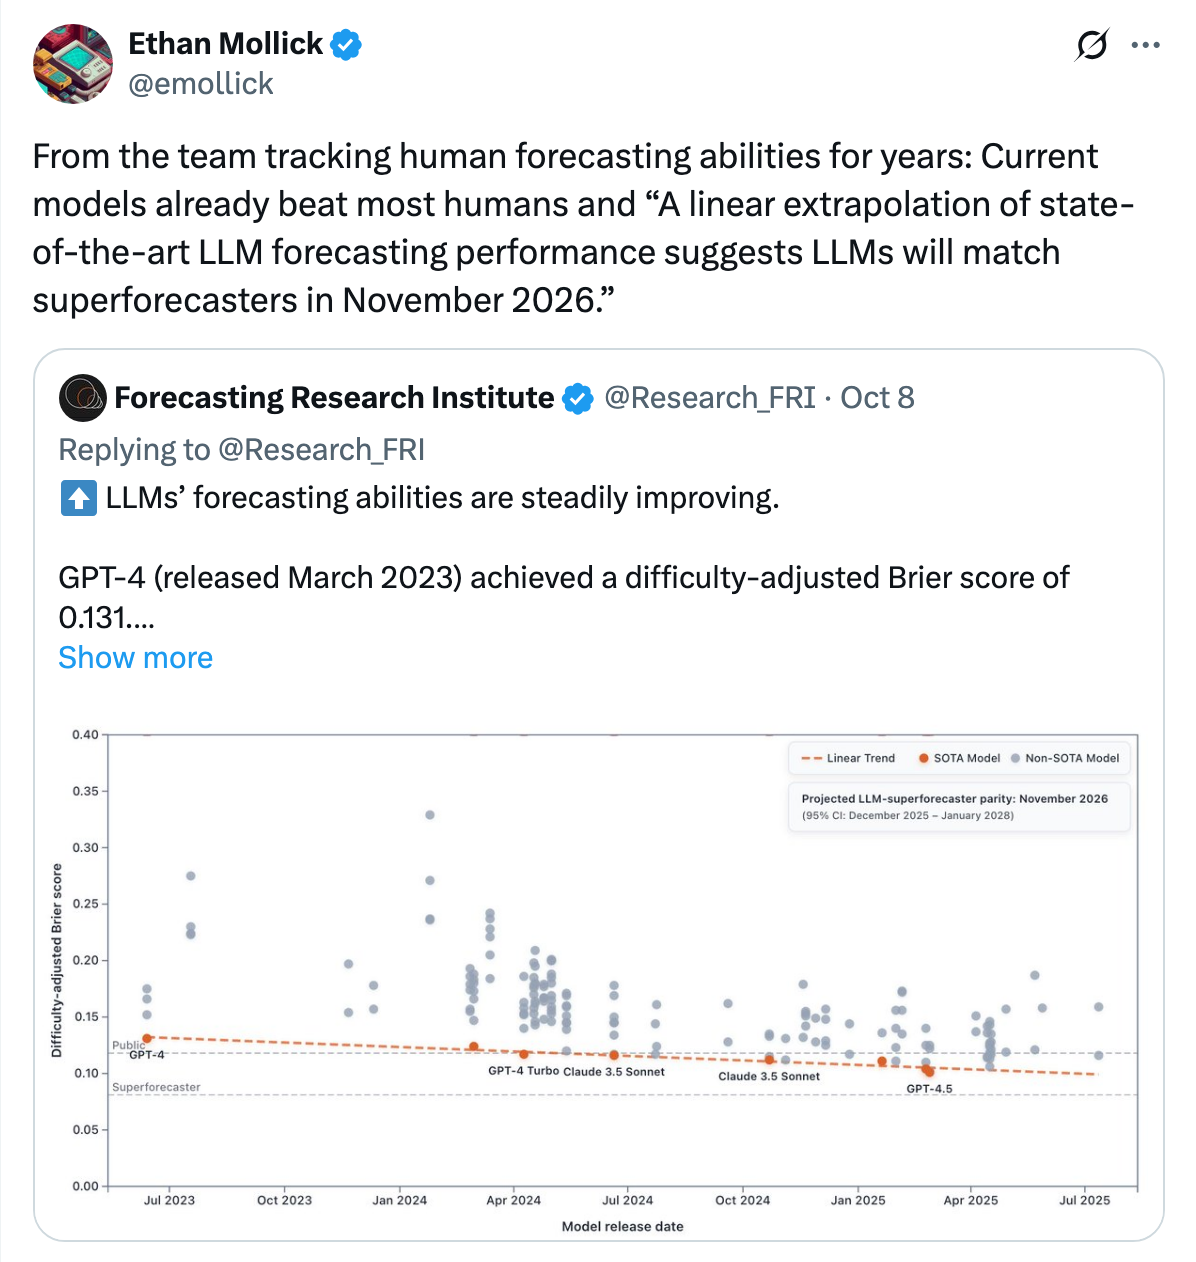Click the Linear Trend legend entry
1196x1262 pixels.
pos(848,758)
